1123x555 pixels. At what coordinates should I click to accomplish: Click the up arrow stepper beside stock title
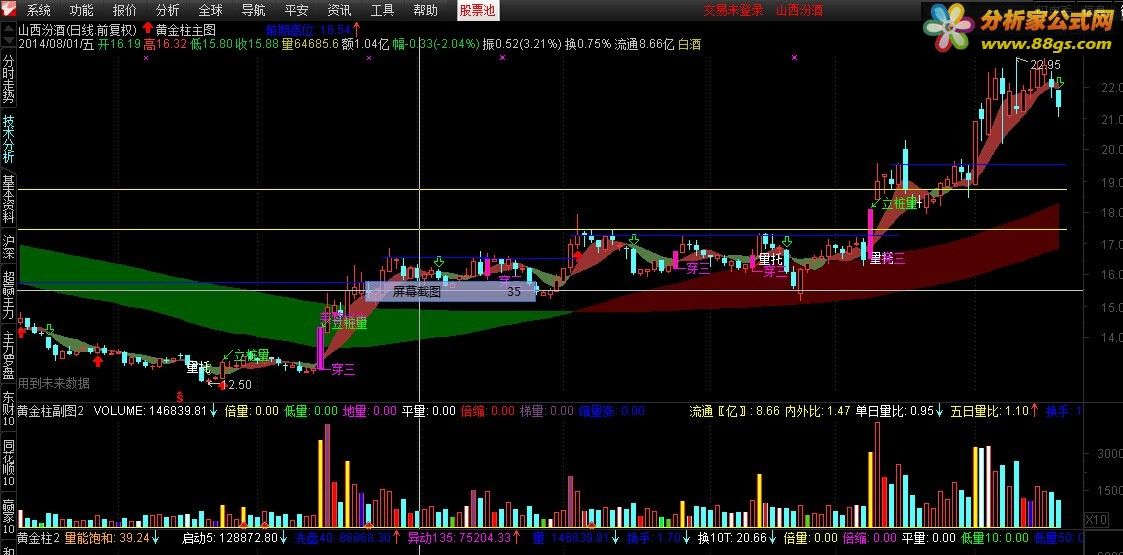coord(9,31)
